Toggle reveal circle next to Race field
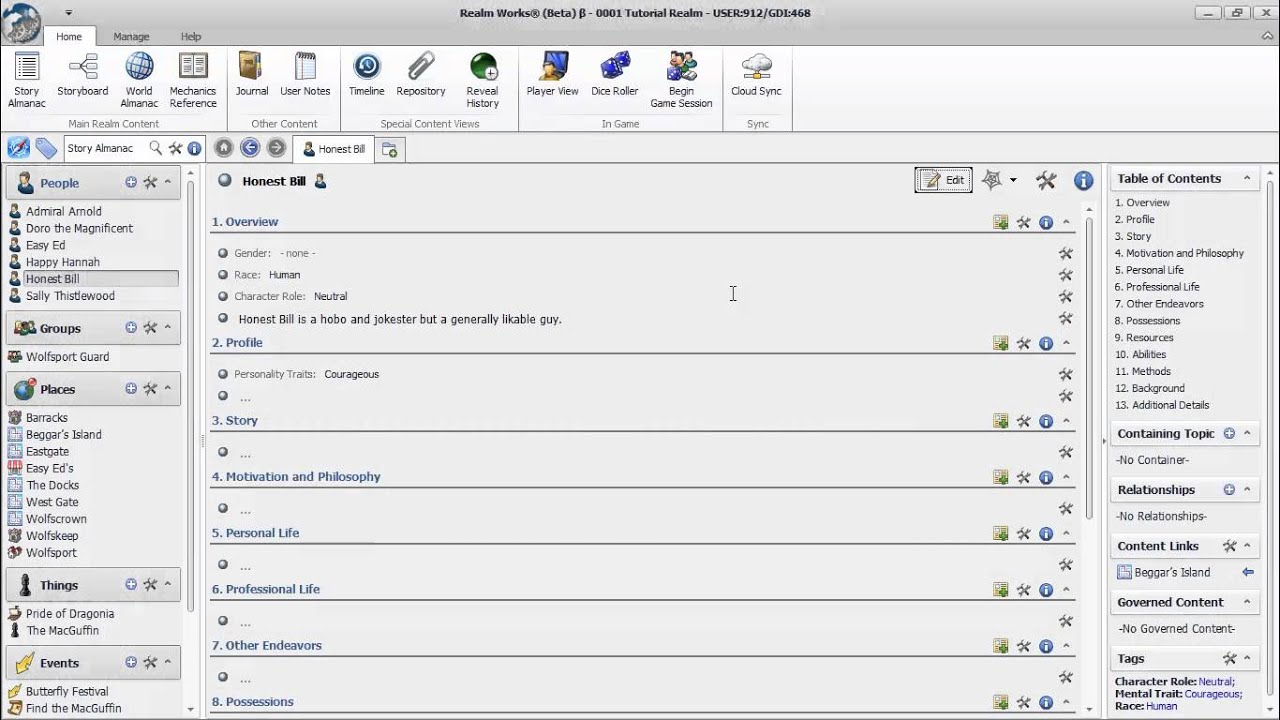Viewport: 1280px width, 720px height. point(223,275)
